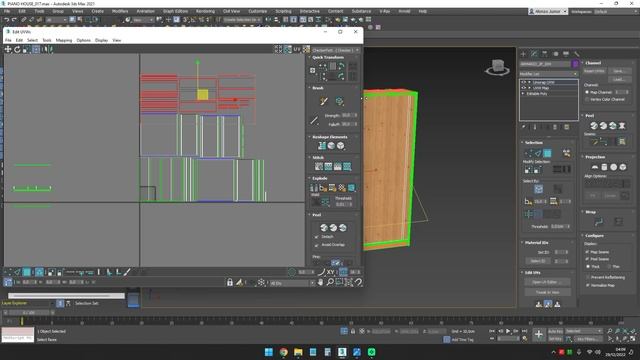Open Select menu in Edit UVWs
Image resolution: width=640 pixels, height=360 pixels.
(32, 40)
